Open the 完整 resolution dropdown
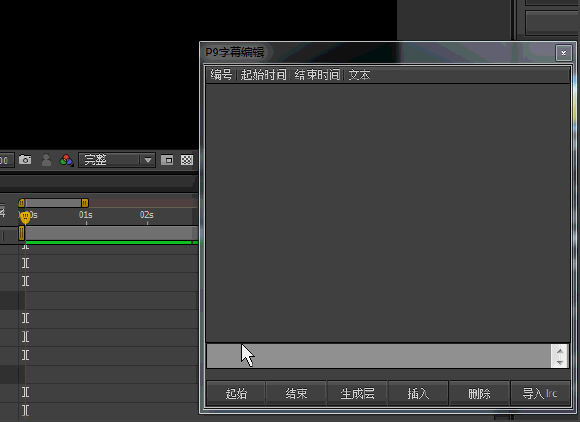The image size is (580, 422). tap(117, 160)
